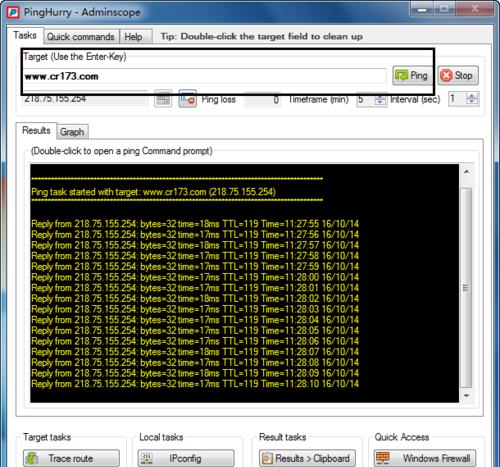
Task: Click the 'Ping task started with target' line
Action: 153,192
